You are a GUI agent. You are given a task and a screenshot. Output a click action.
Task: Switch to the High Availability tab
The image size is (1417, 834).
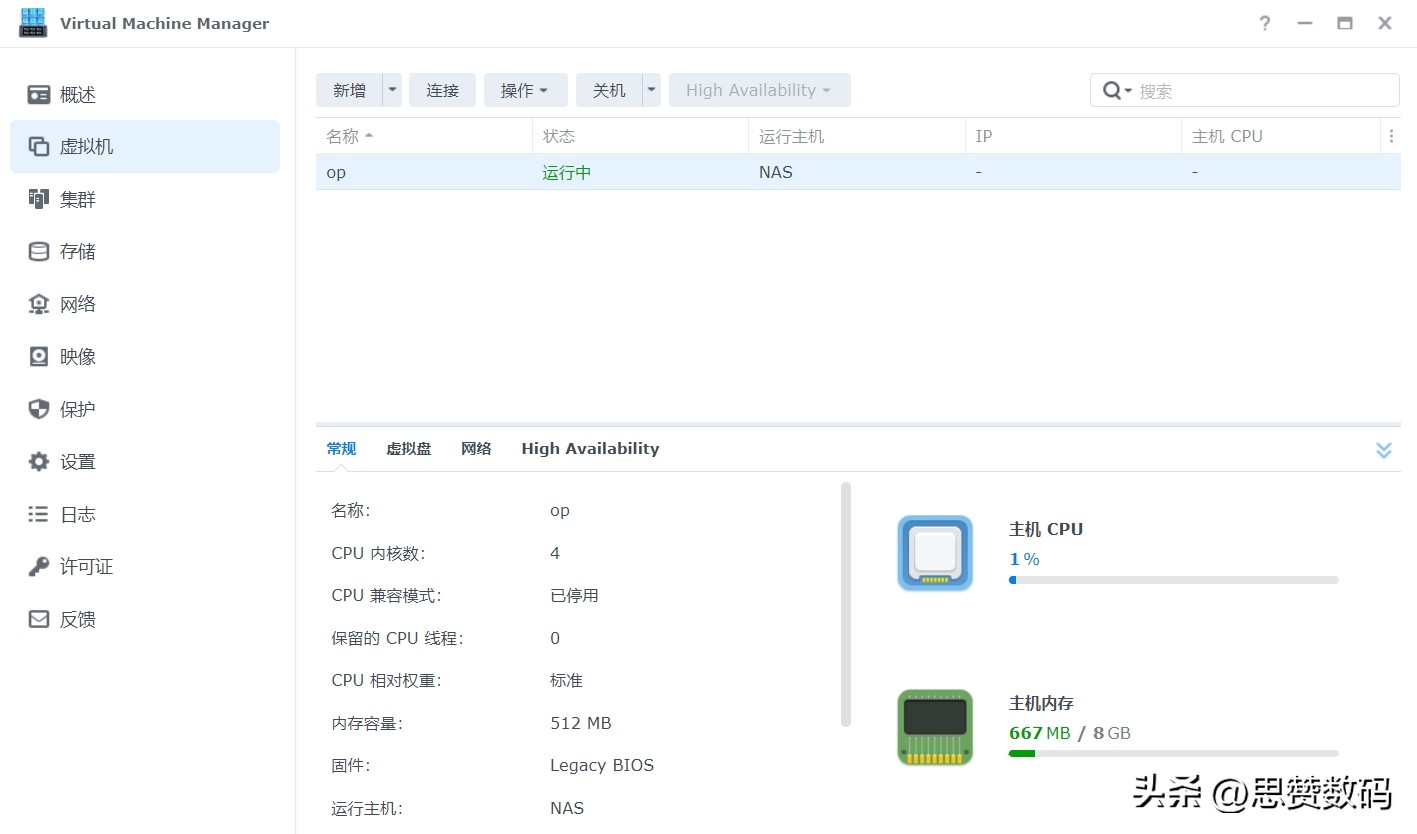(590, 449)
